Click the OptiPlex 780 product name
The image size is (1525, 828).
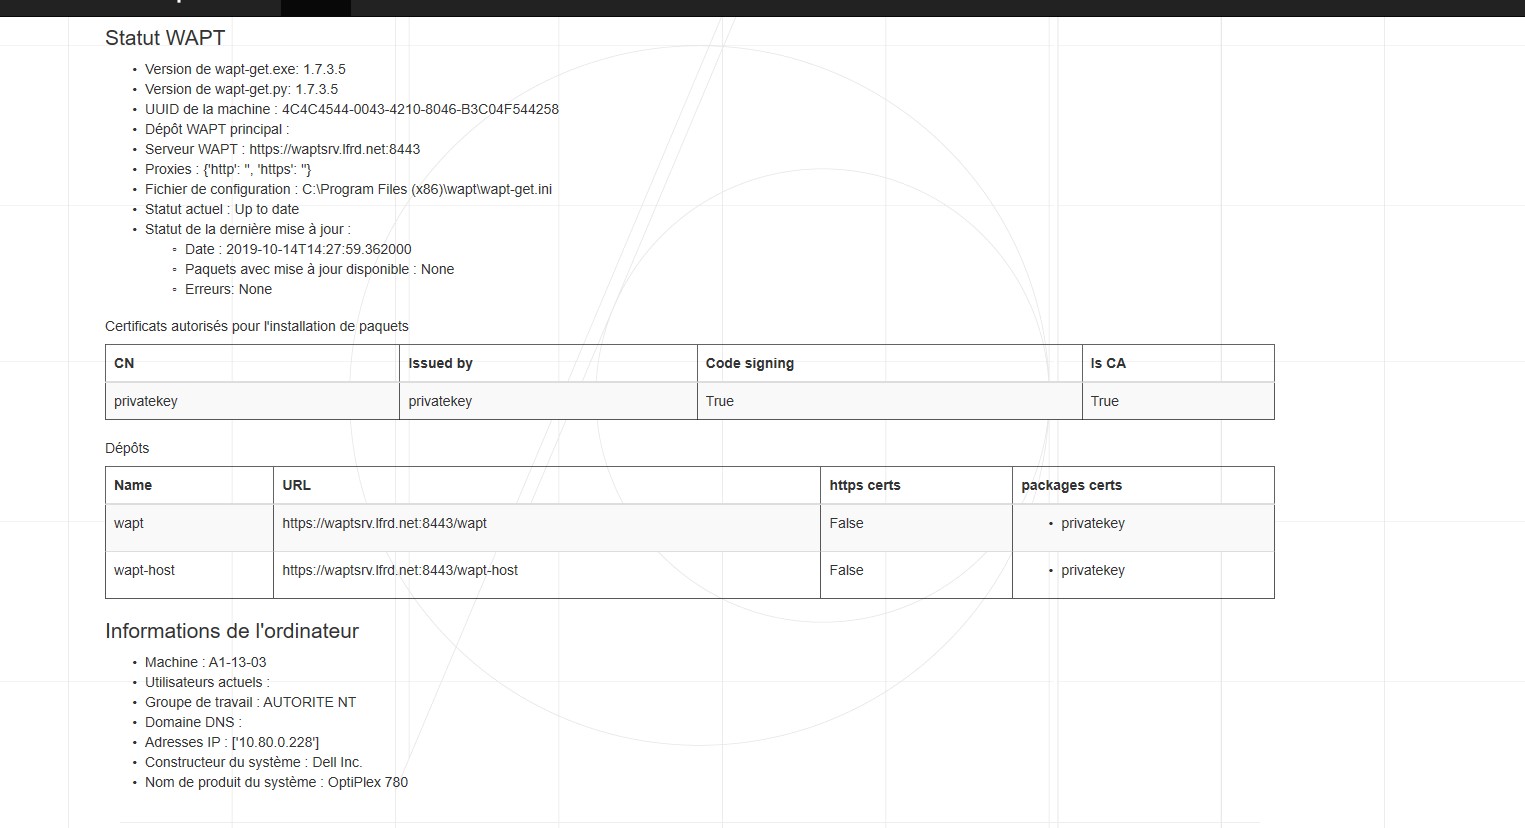coord(368,782)
